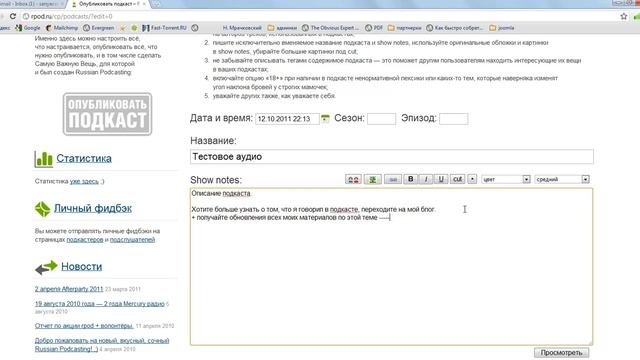640x360 pixels.
Task: Click the browser address bar
Action: (x=318, y=16)
